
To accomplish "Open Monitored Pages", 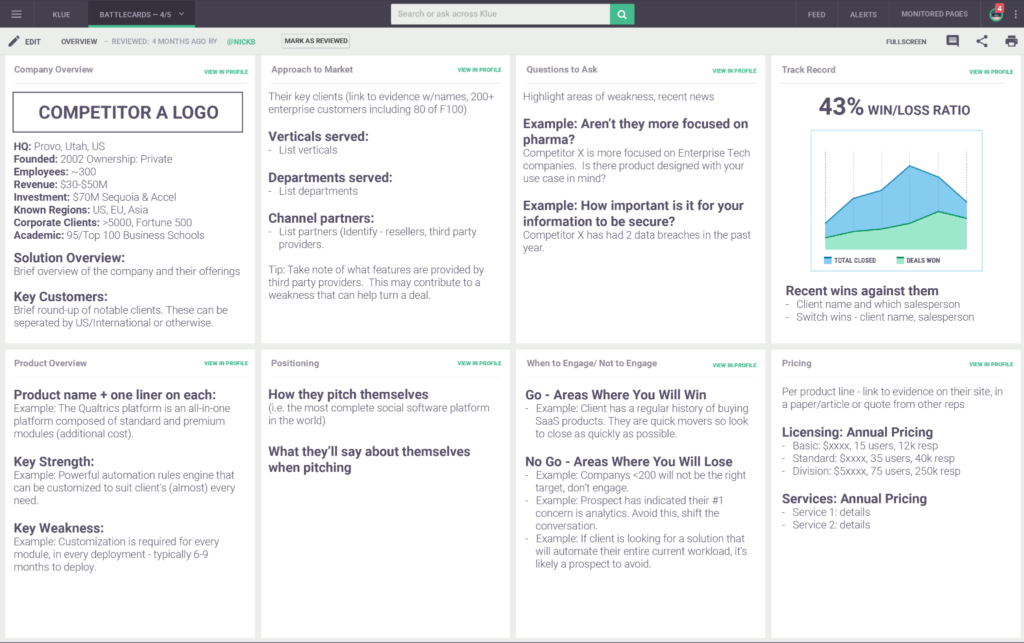I will (x=935, y=14).
